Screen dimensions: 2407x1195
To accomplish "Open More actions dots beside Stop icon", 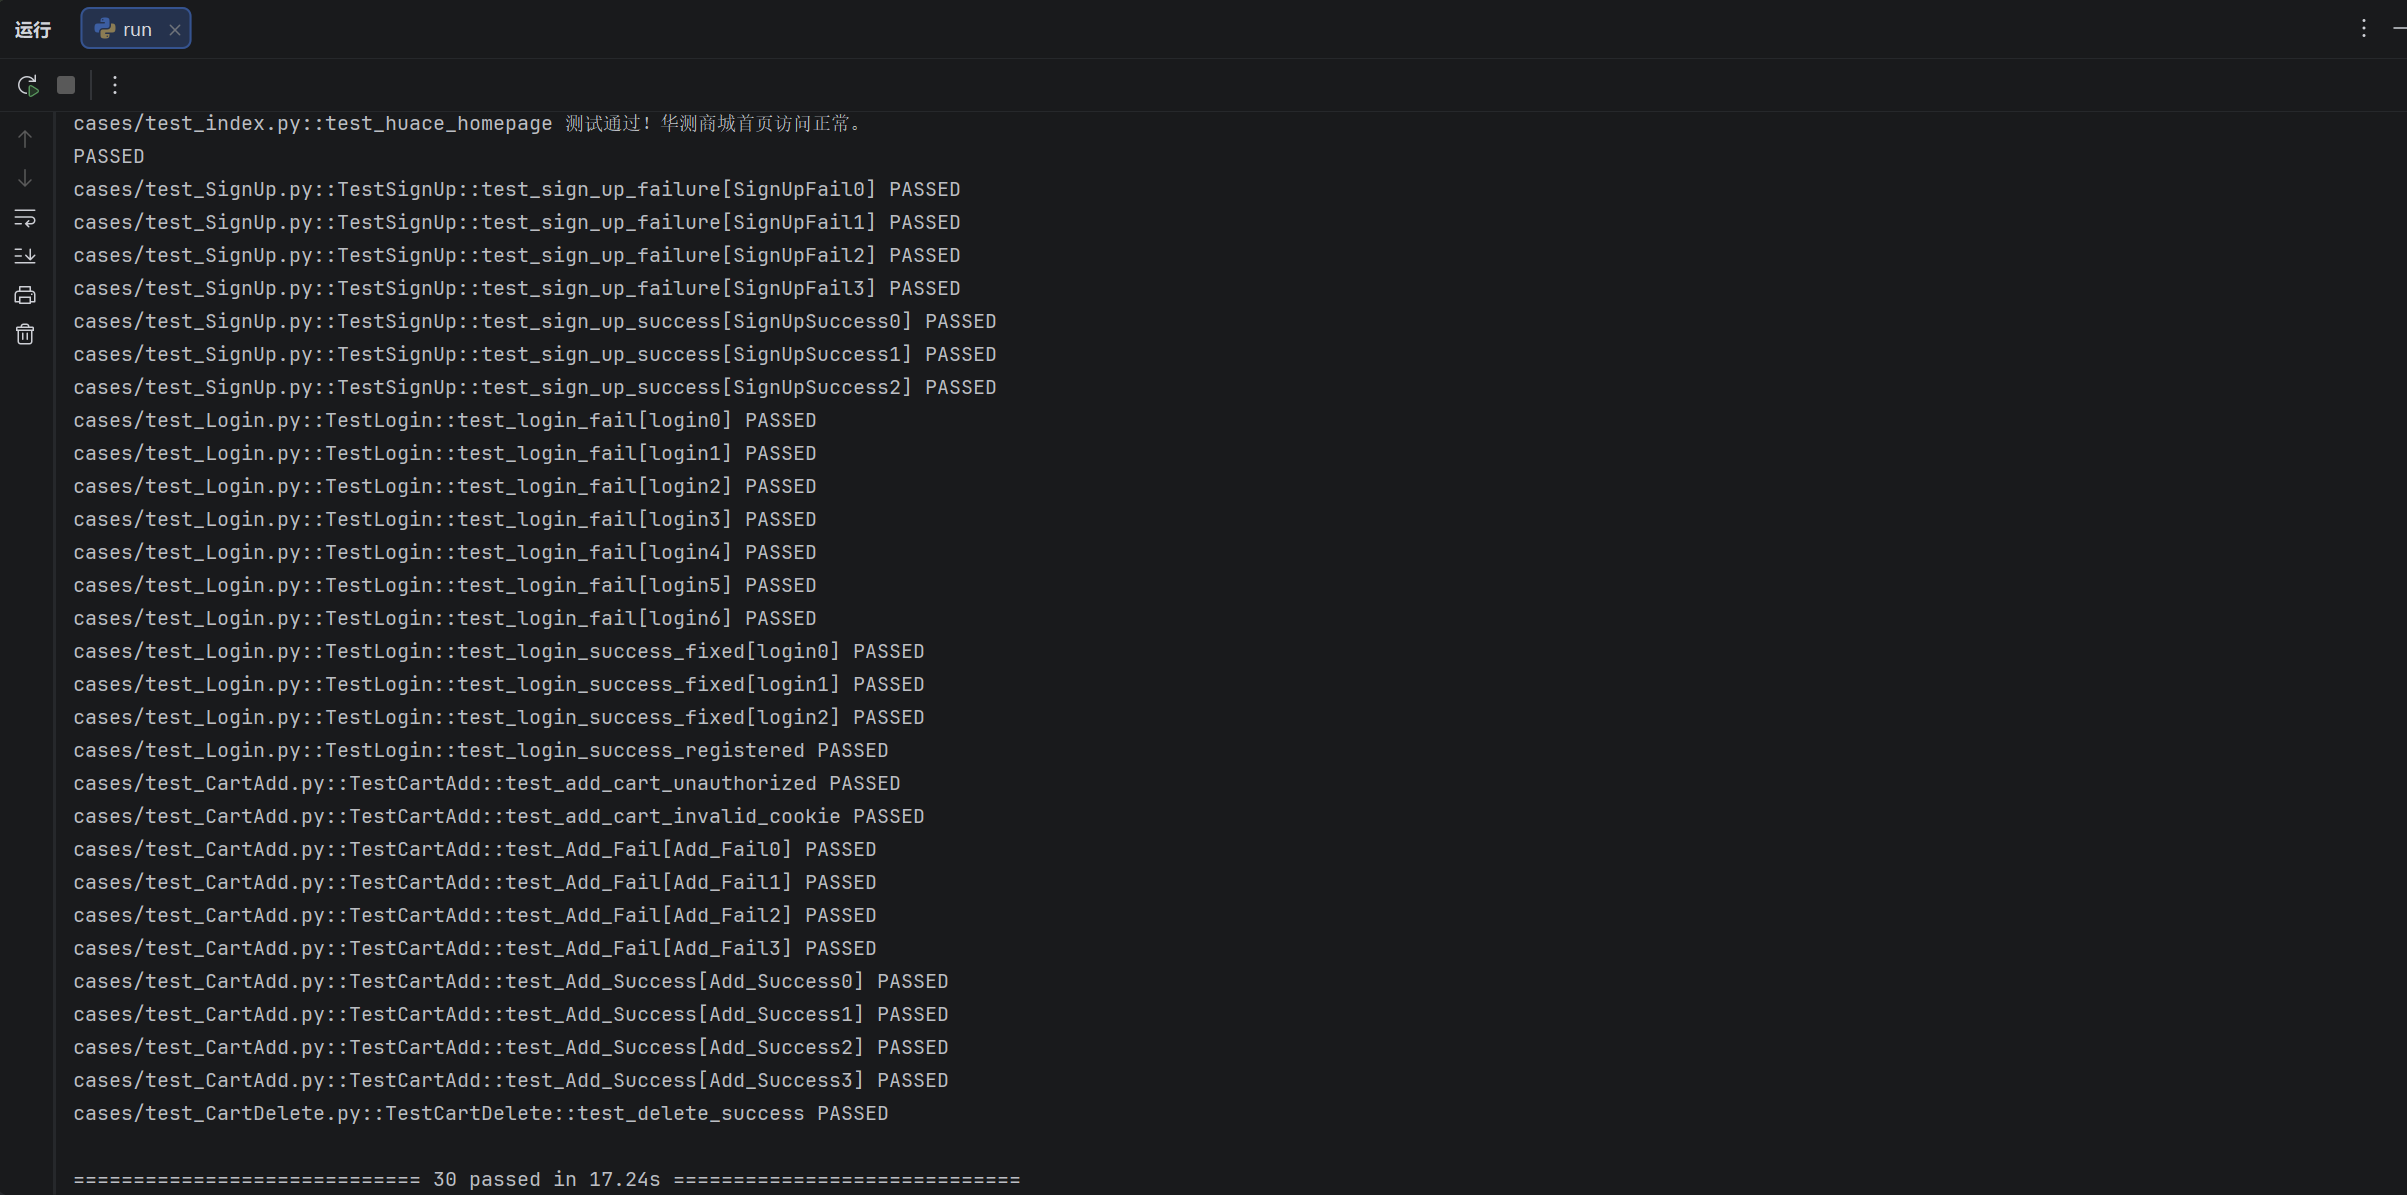I will (115, 85).
